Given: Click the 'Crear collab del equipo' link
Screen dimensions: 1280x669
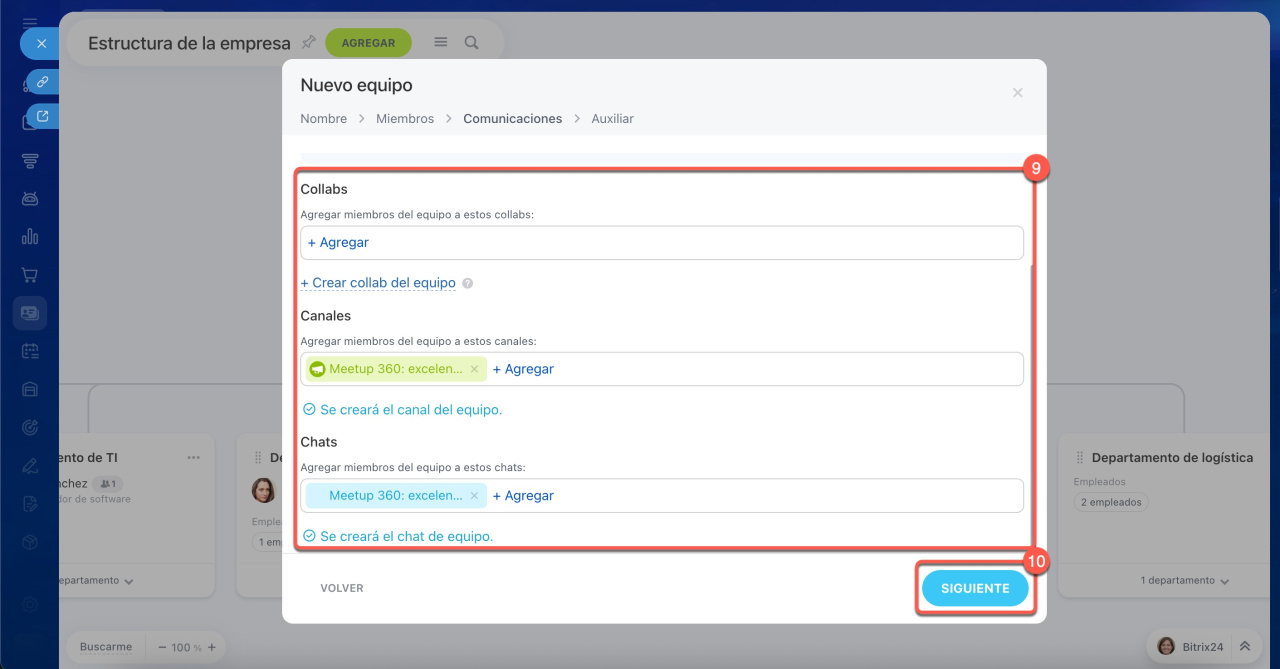Looking at the screenshot, I should pos(378,283).
